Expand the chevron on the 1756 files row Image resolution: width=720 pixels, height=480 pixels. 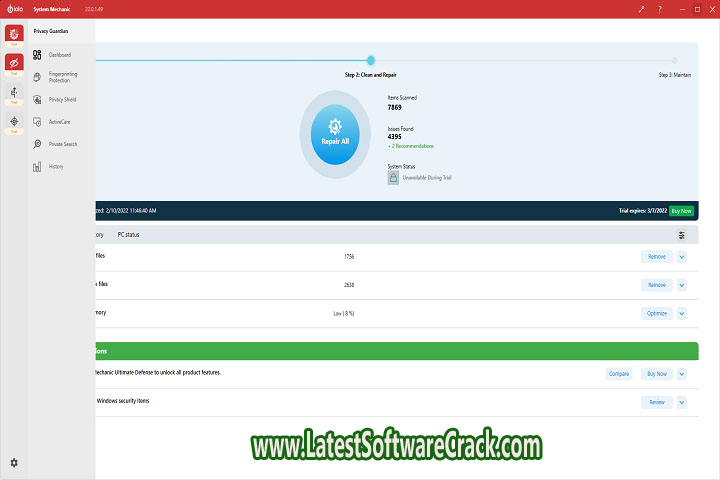click(x=682, y=257)
